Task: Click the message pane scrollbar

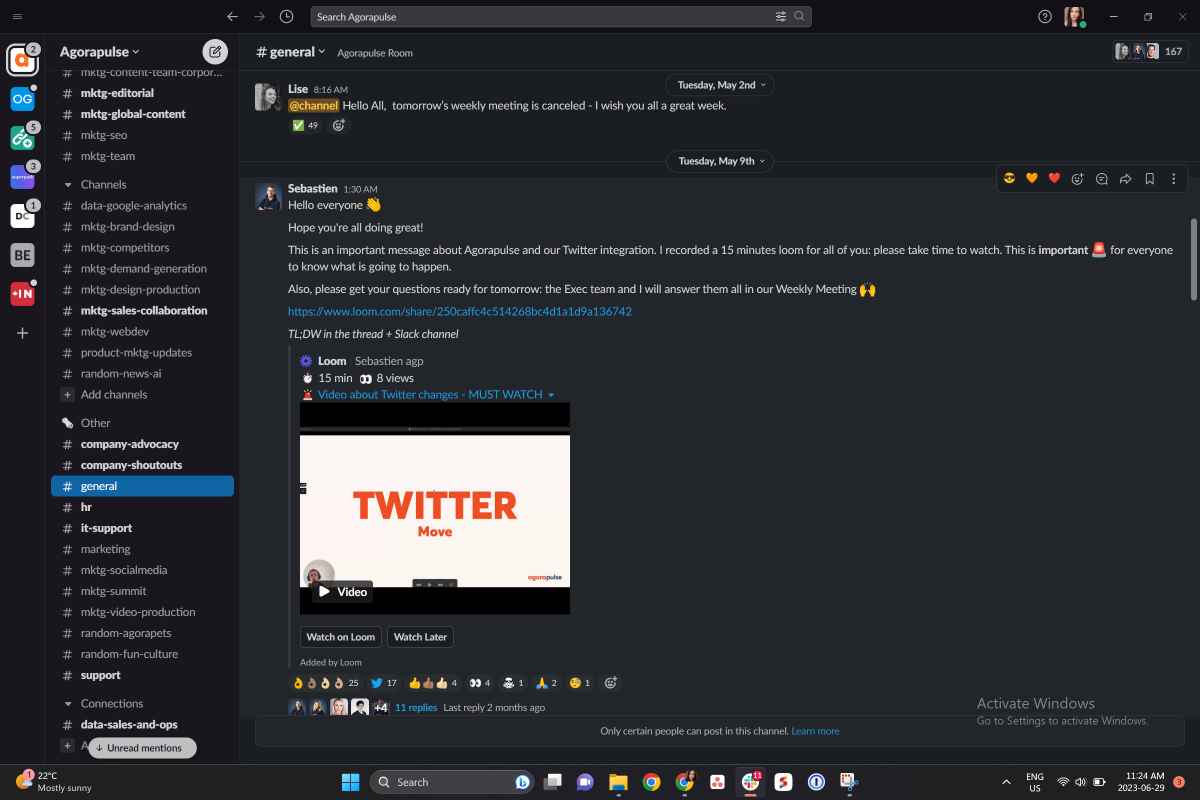Action: [1194, 258]
